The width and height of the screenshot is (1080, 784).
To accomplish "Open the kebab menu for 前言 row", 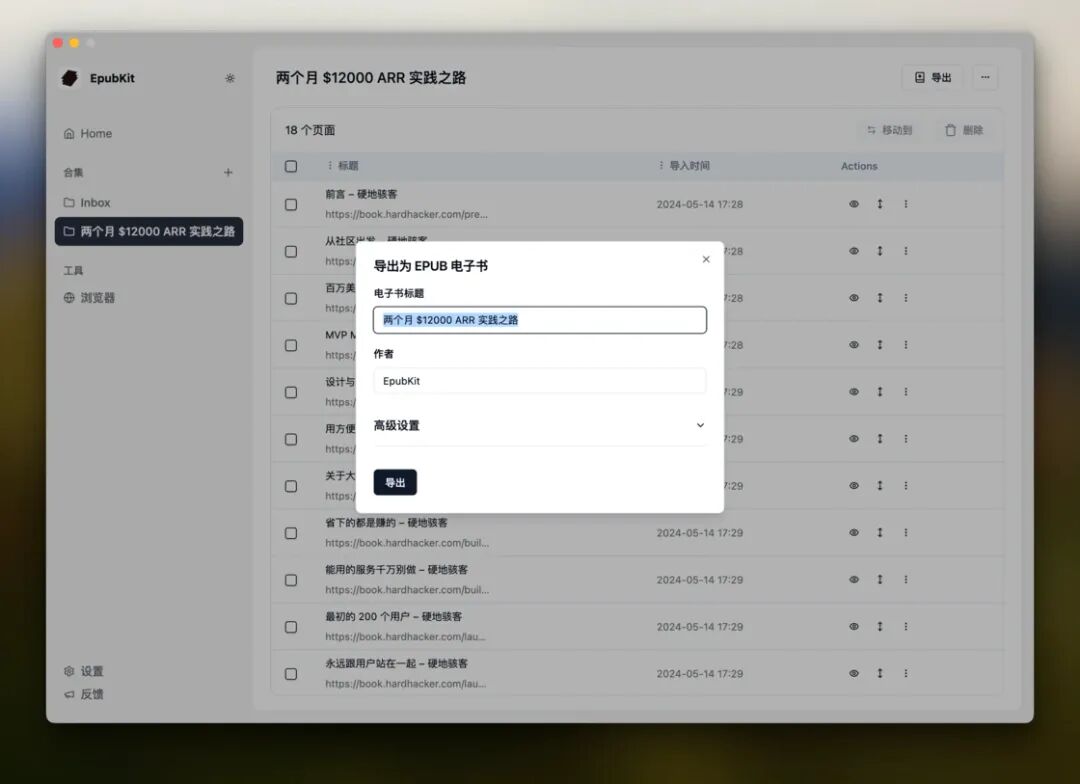I will 906,204.
